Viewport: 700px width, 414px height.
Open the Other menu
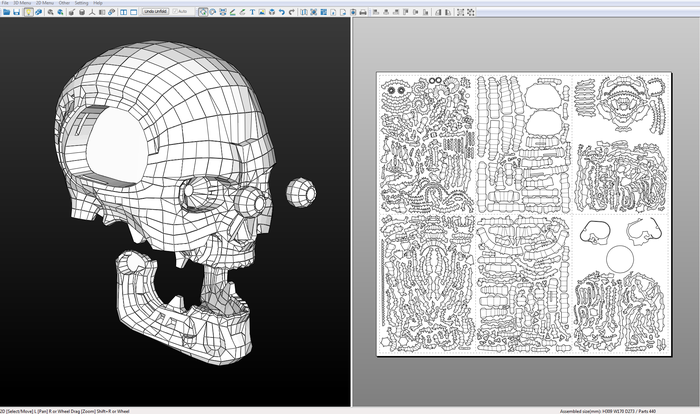(64, 3)
